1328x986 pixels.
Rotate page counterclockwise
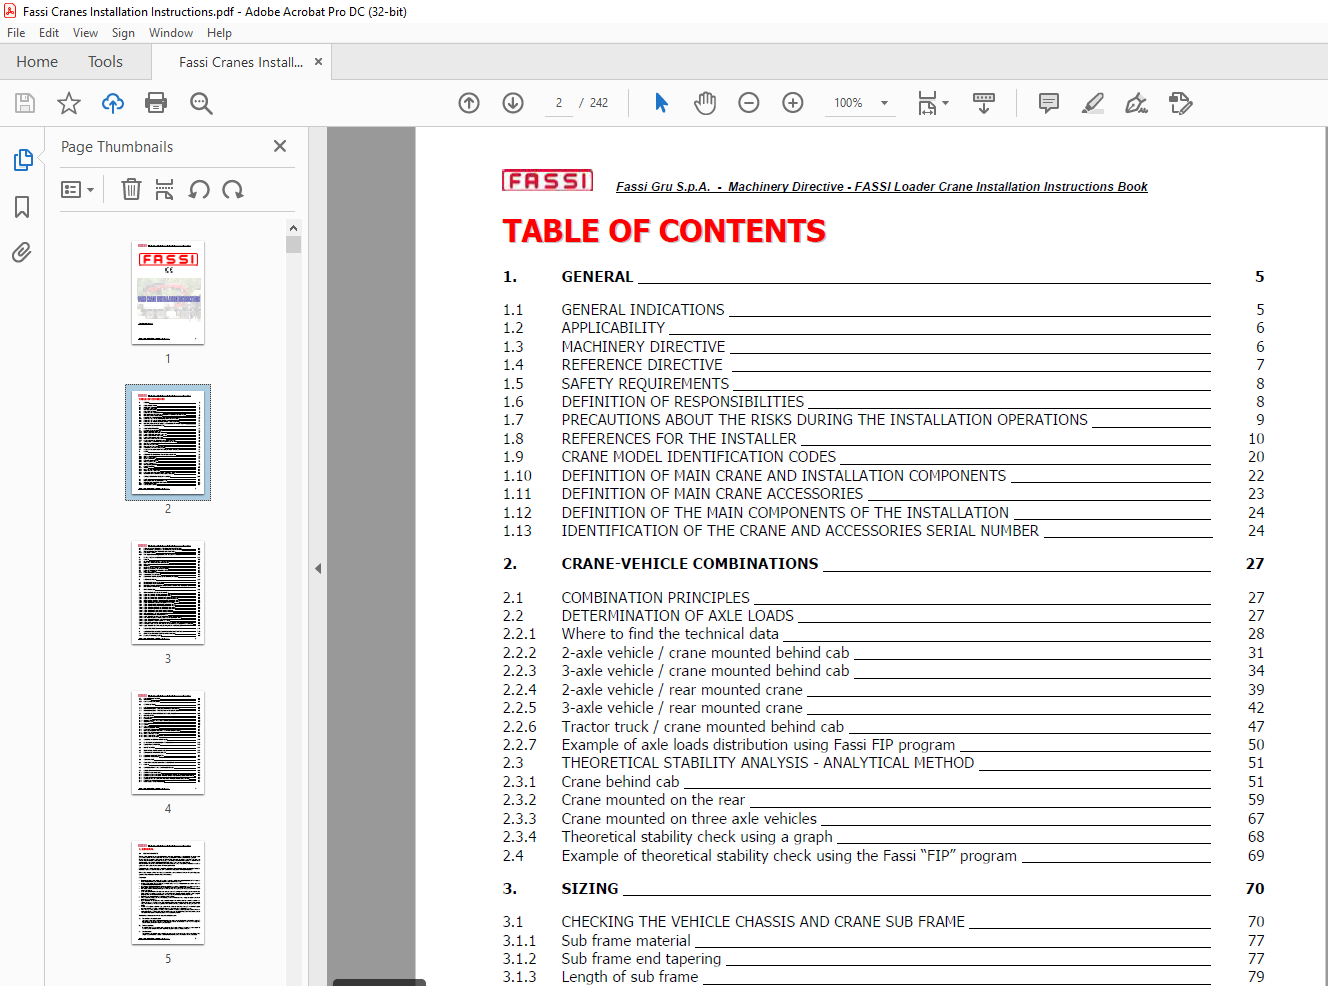tap(199, 189)
